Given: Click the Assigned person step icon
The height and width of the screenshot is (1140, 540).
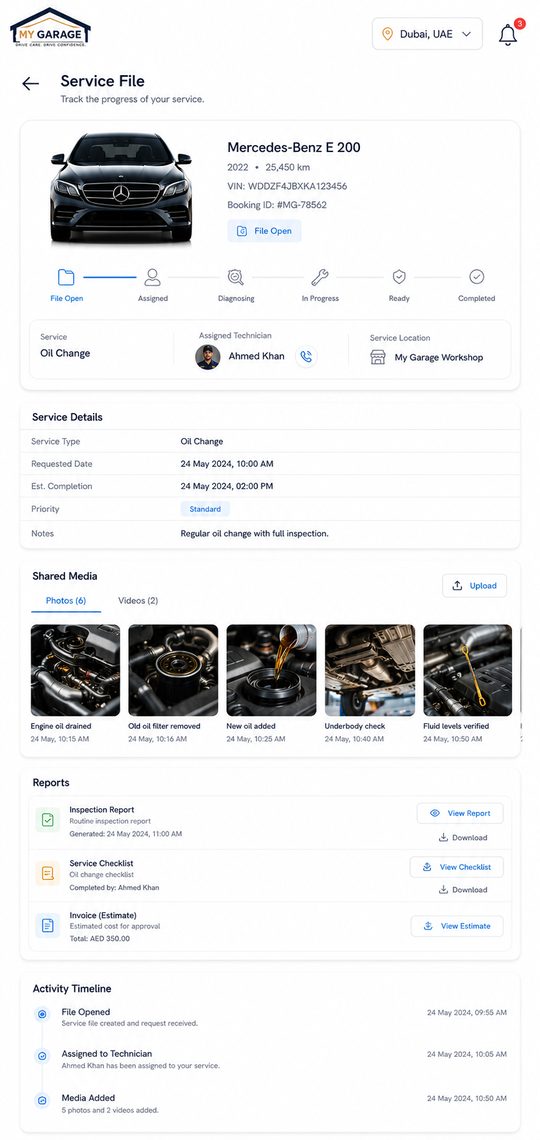Looking at the screenshot, I should tap(153, 277).
